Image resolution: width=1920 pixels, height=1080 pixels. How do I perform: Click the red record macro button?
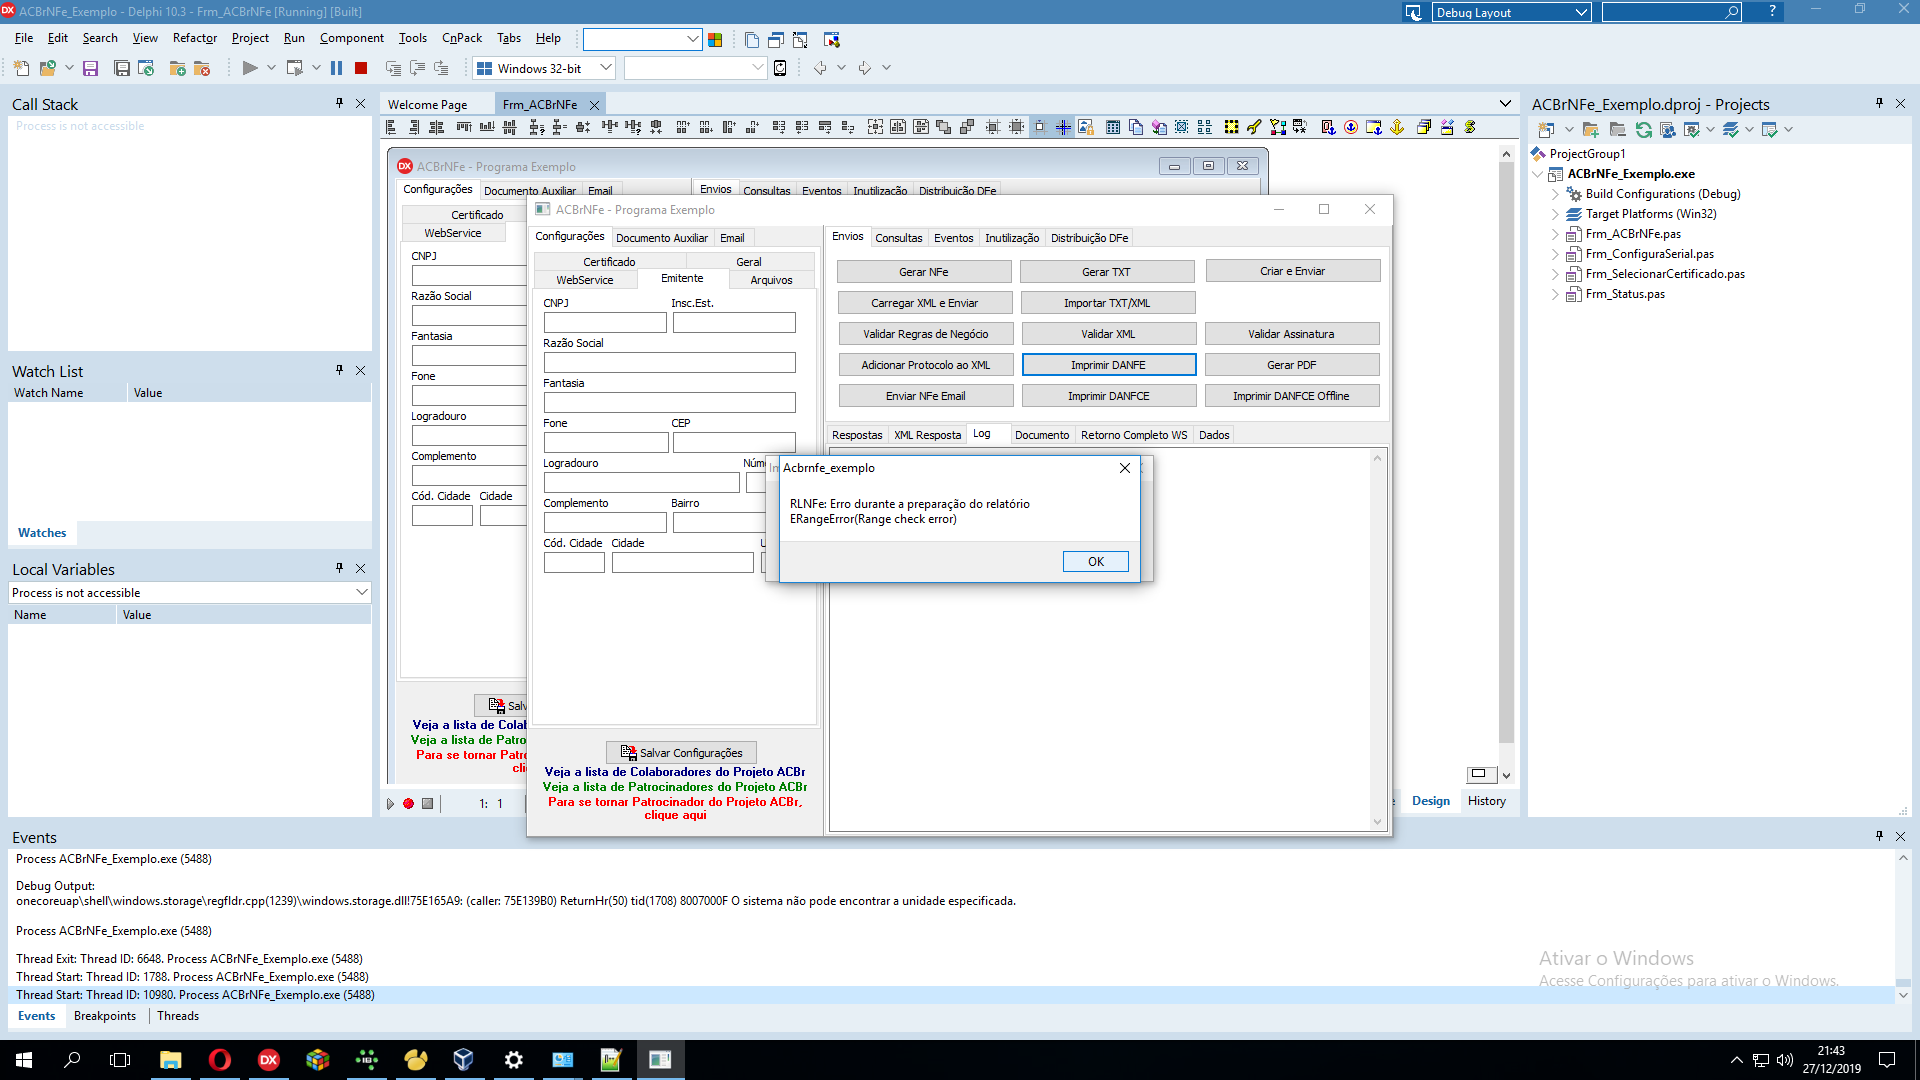pyautogui.click(x=408, y=803)
